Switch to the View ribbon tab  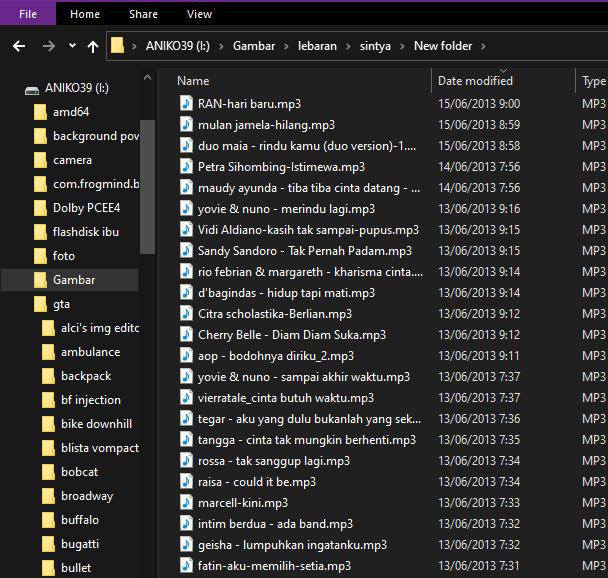pos(199,14)
